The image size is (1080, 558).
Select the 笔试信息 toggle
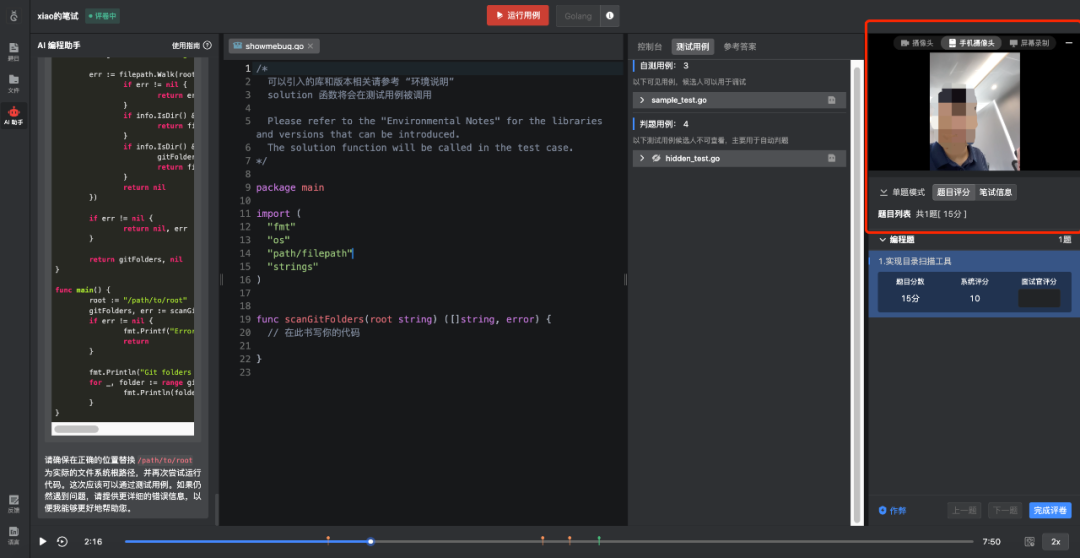[996, 192]
